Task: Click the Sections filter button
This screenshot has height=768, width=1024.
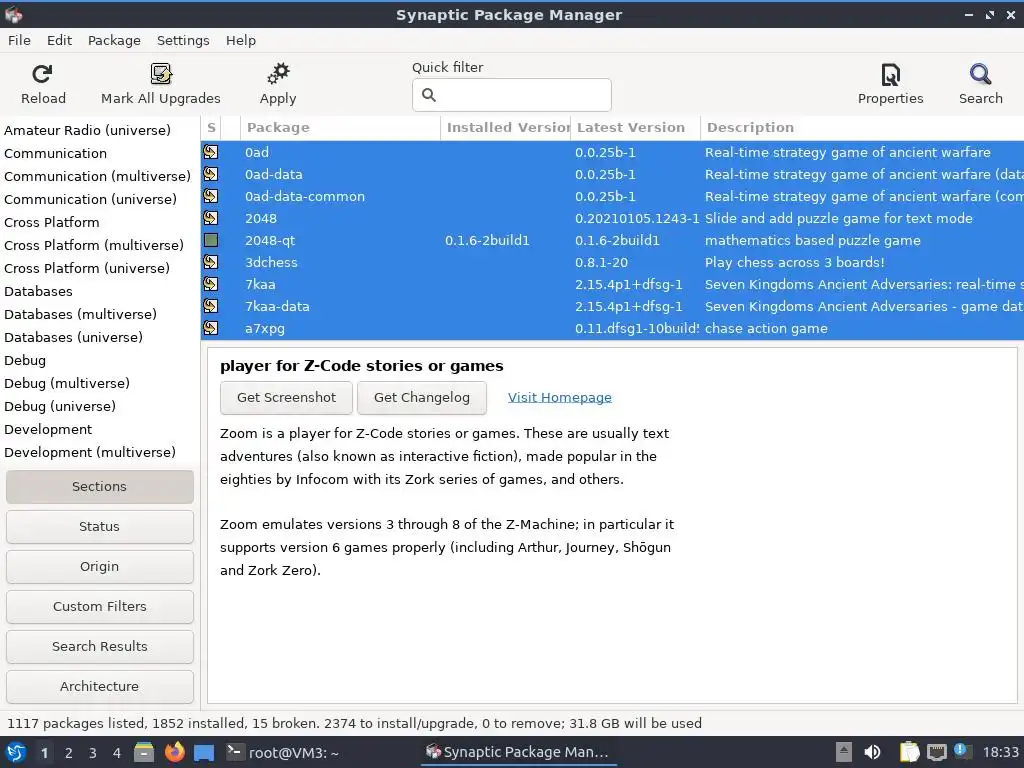Action: coord(100,487)
